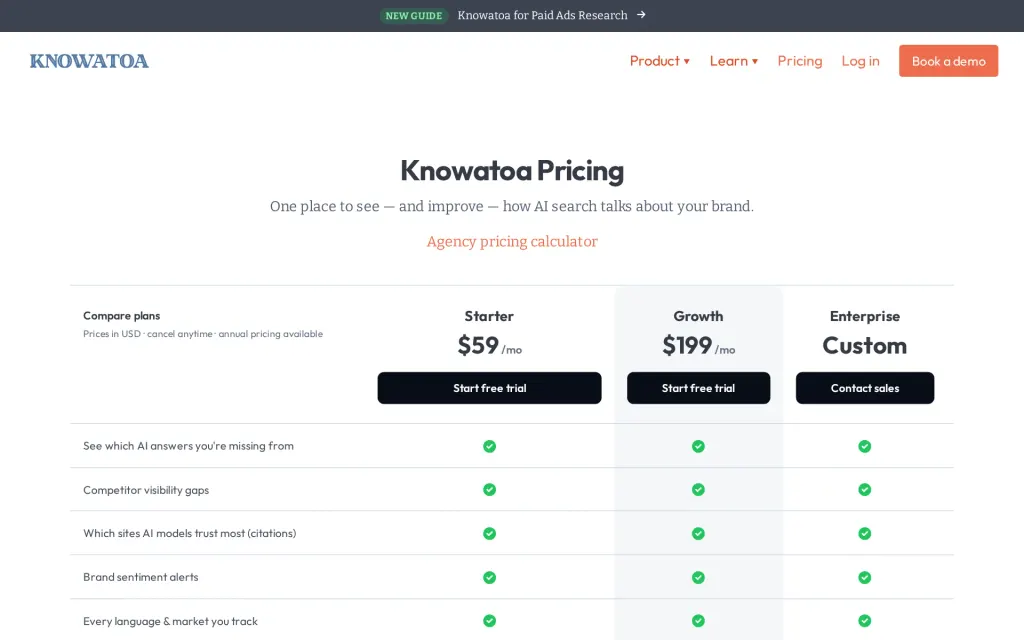Click the Growth plan name
The height and width of the screenshot is (640, 1024).
(698, 316)
